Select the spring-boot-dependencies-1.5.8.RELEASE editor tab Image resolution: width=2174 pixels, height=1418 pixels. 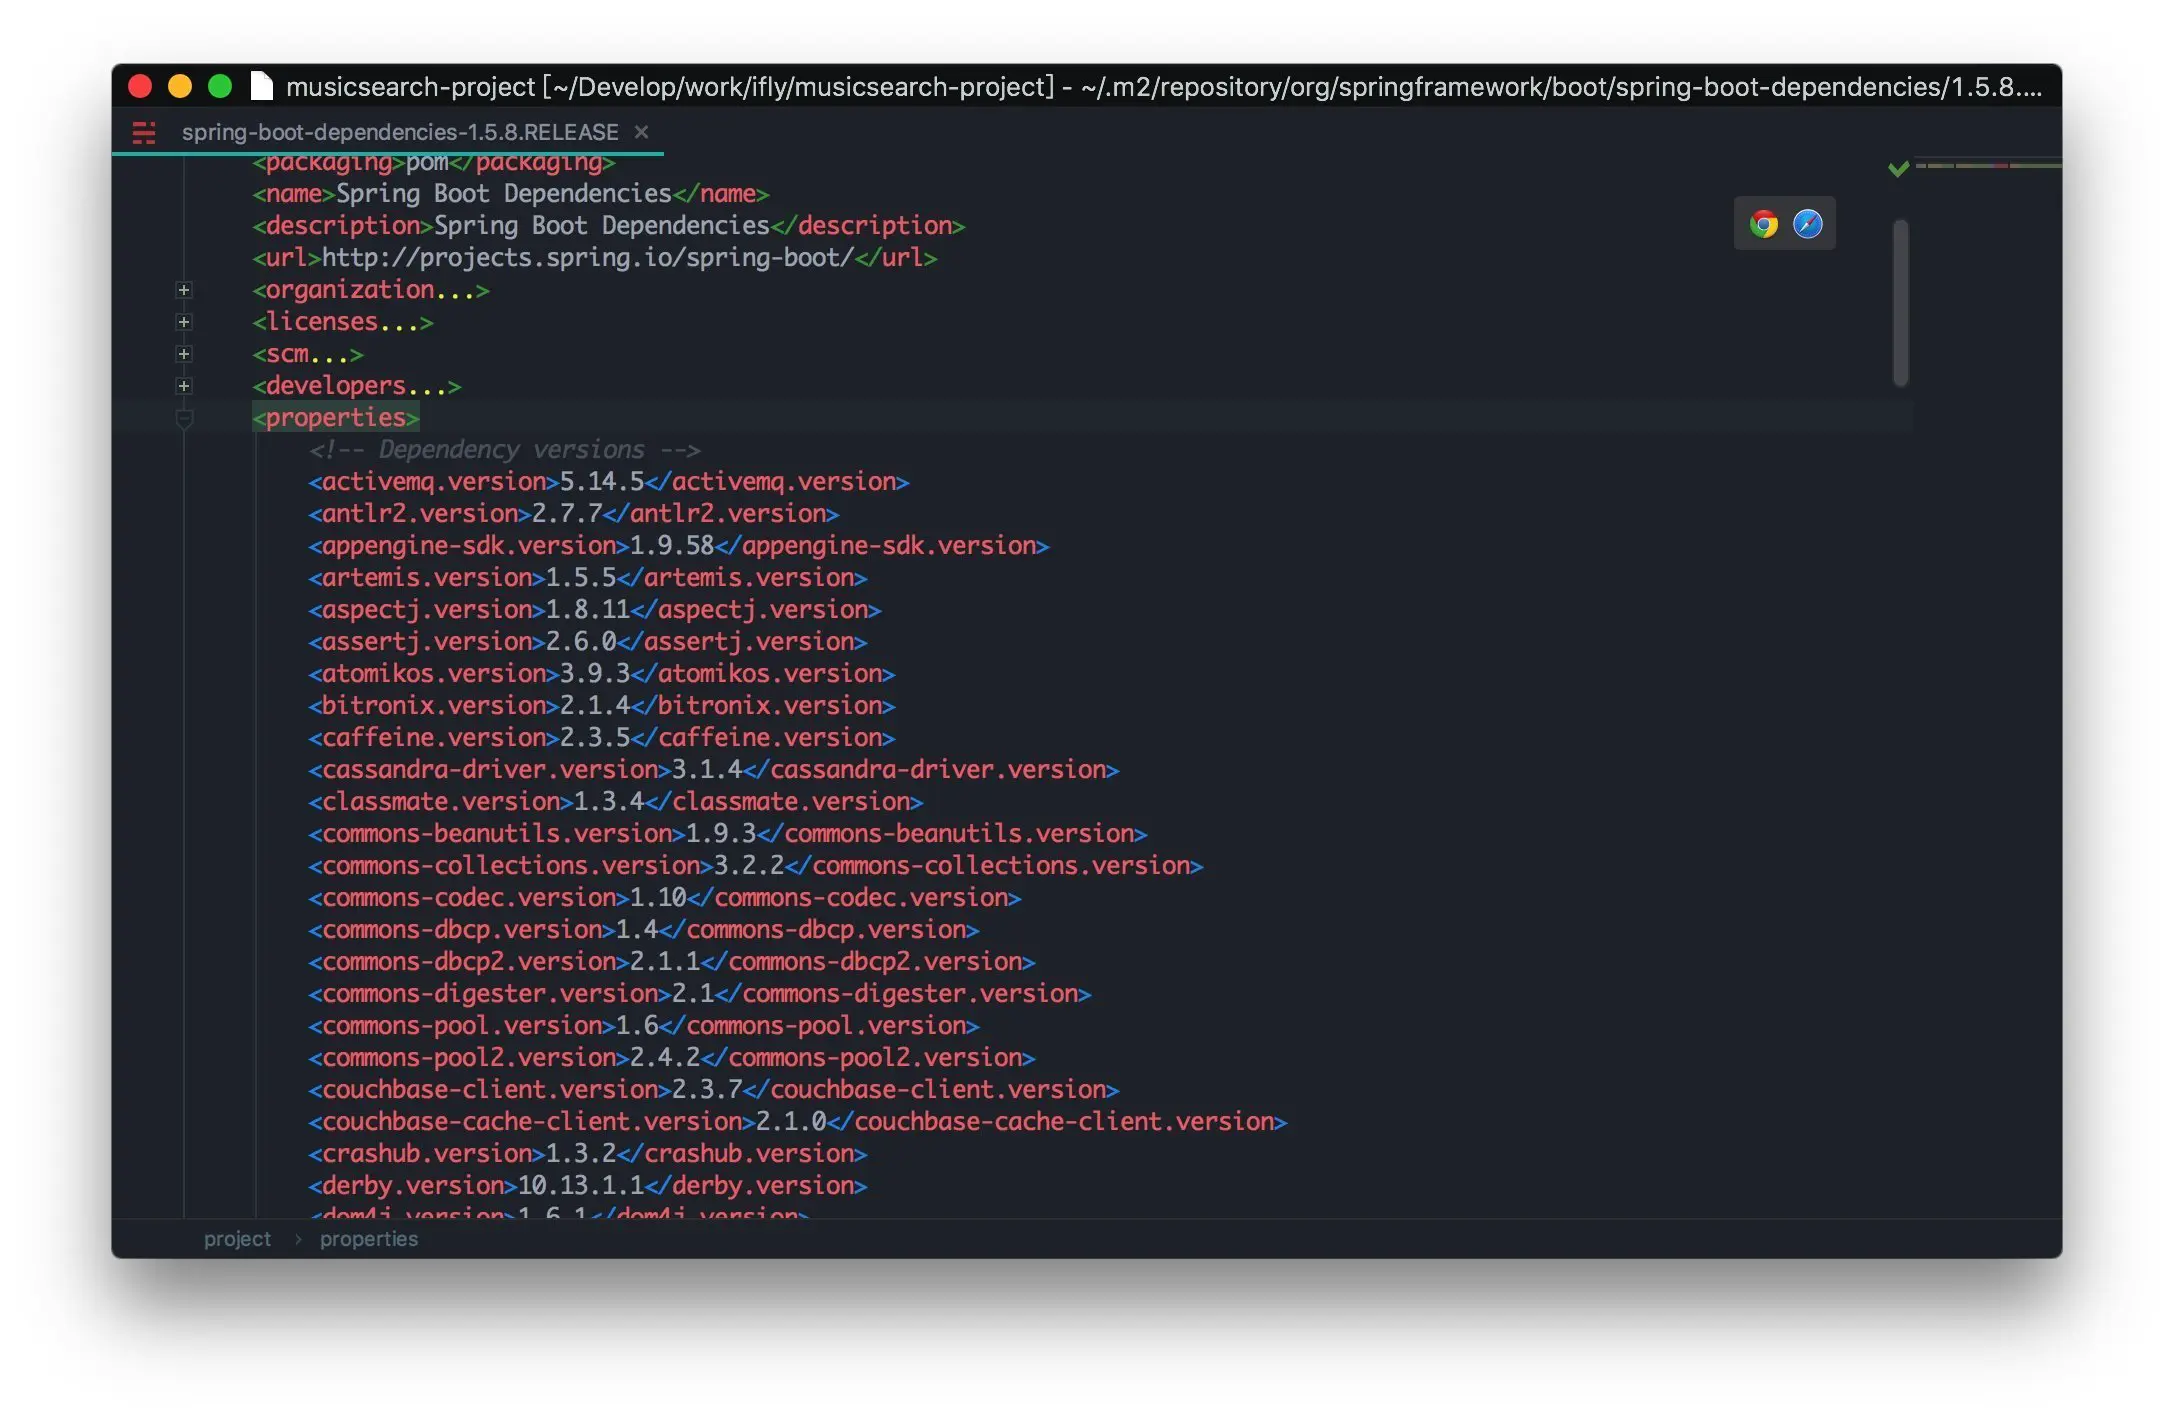pyautogui.click(x=400, y=132)
